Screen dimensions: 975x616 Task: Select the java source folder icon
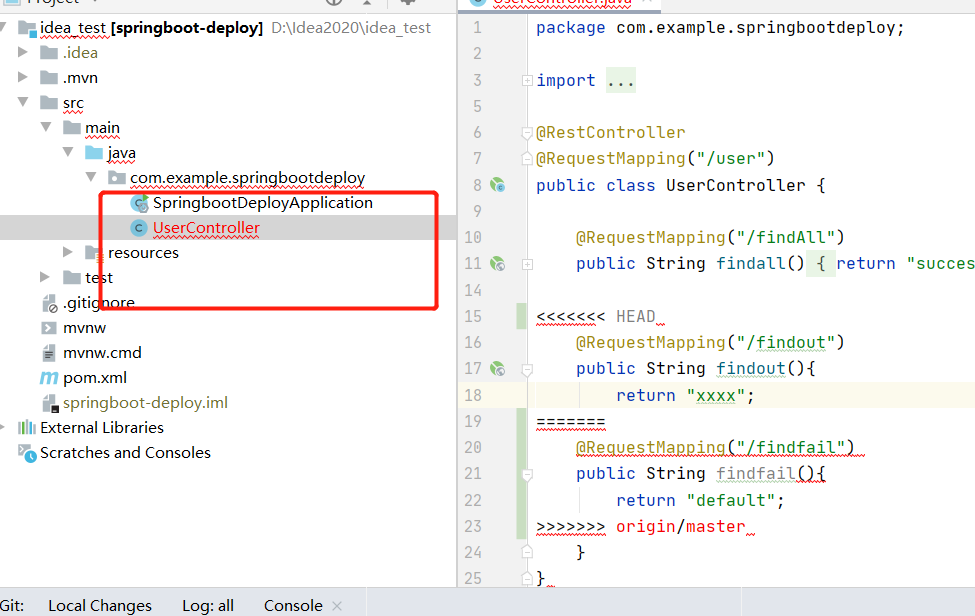click(94, 152)
